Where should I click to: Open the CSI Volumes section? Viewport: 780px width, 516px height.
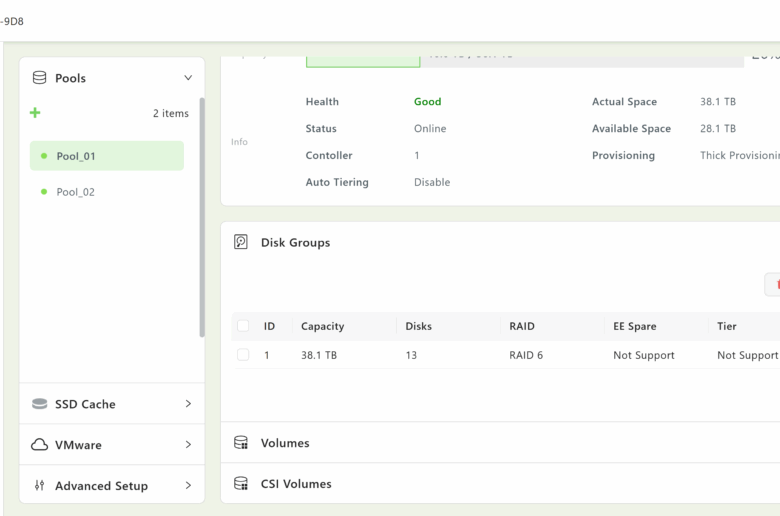[x=296, y=484]
